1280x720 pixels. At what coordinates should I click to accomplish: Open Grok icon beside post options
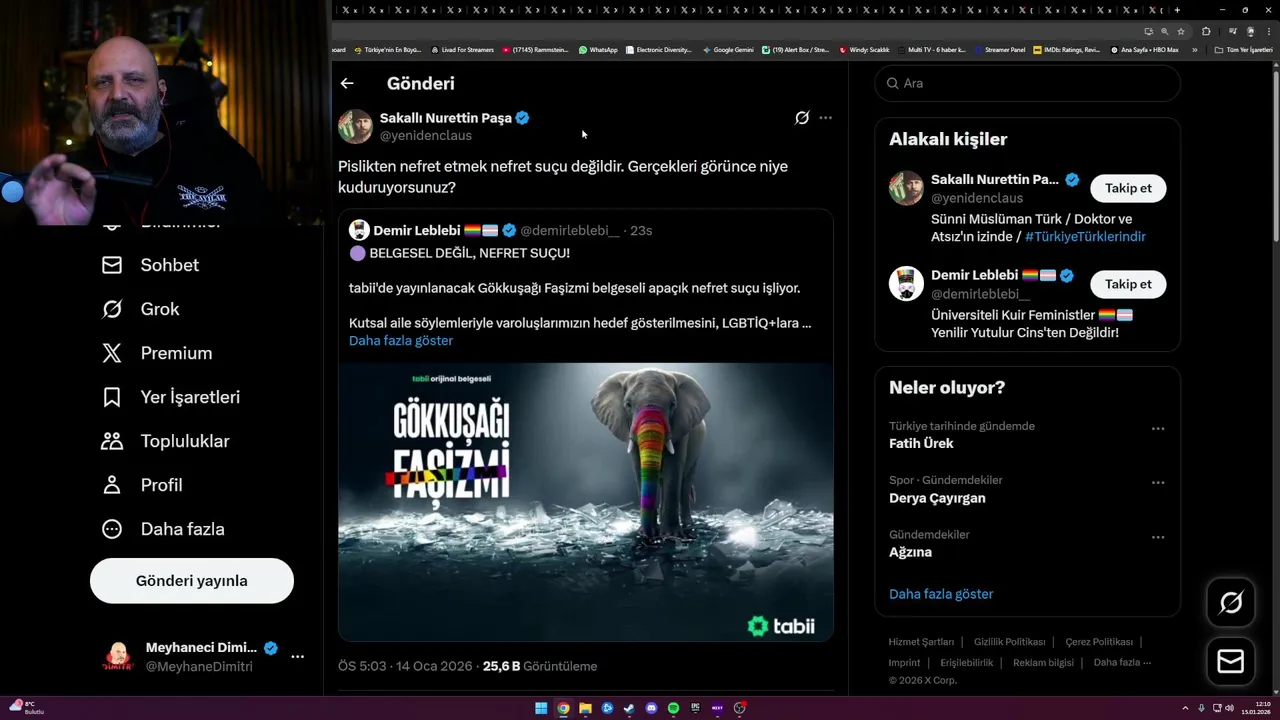[802, 118]
